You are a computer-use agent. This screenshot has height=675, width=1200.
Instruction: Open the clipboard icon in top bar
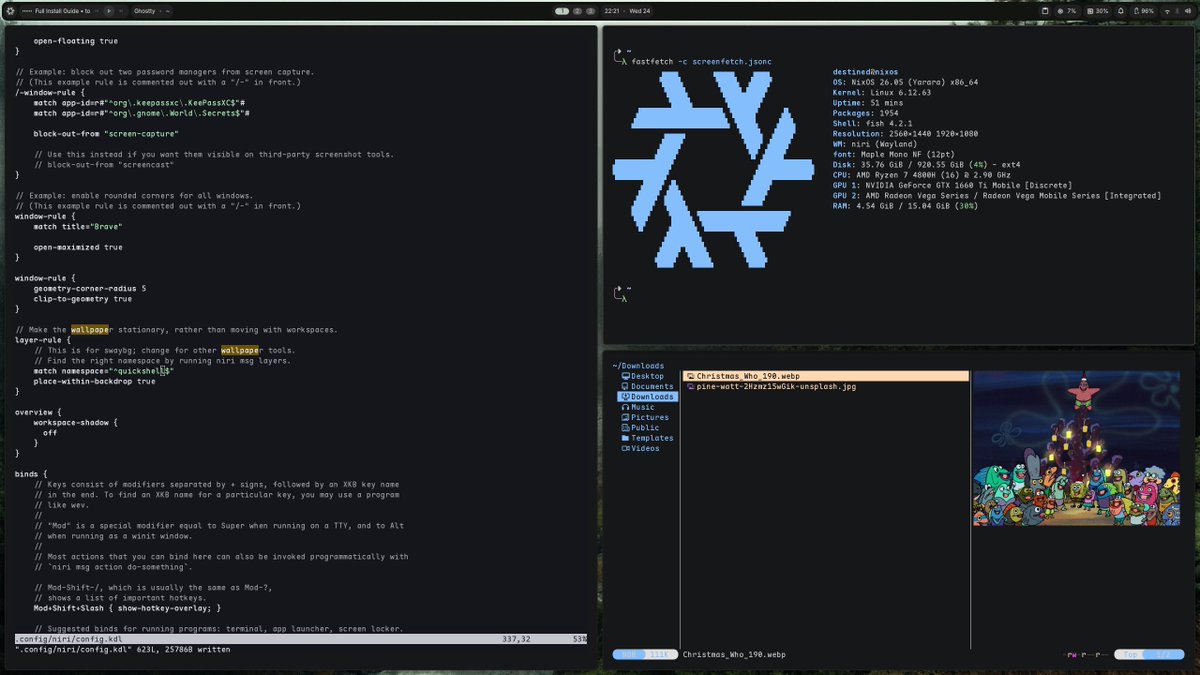(1045, 11)
